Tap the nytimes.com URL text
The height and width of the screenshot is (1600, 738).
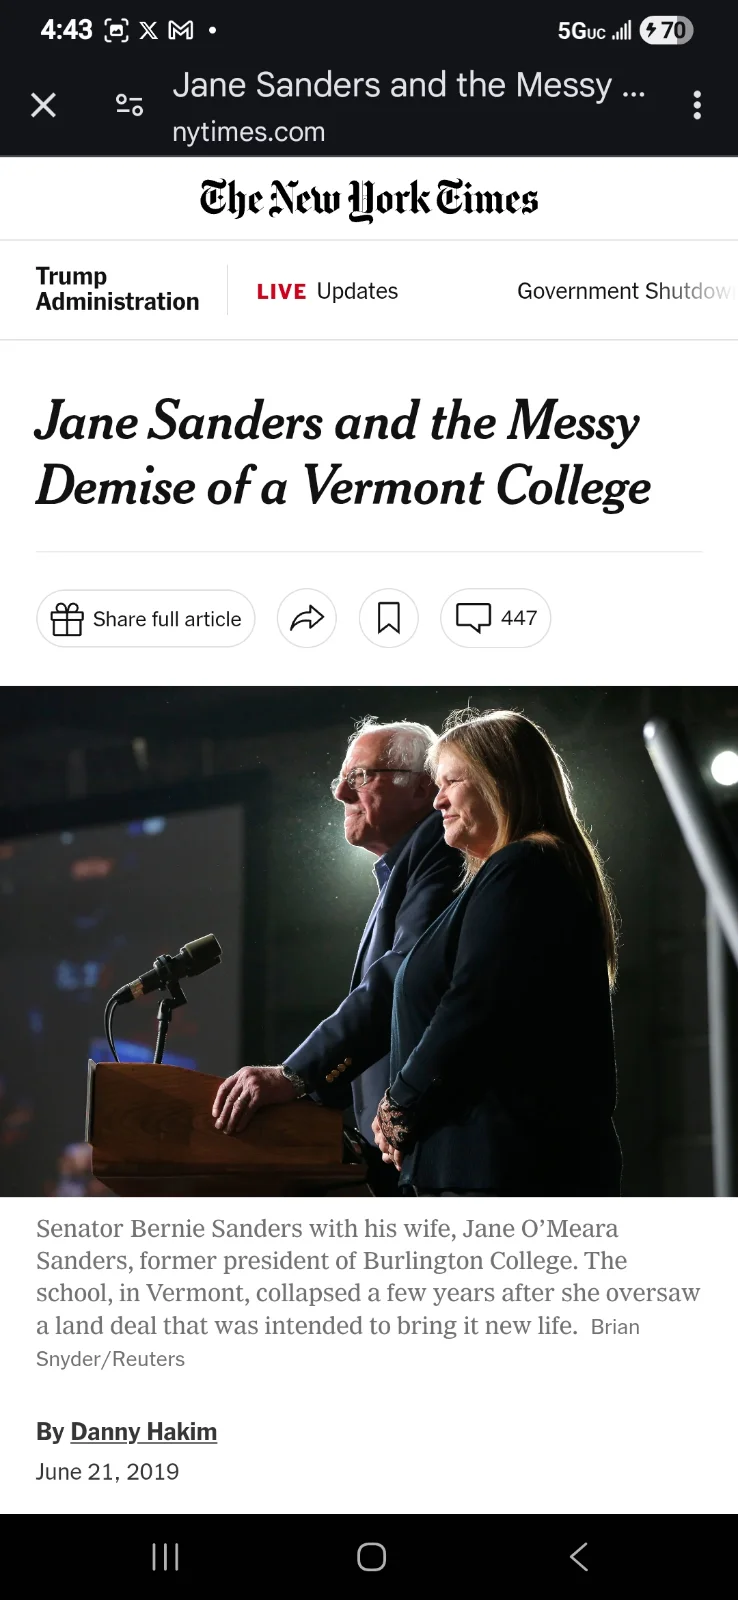click(248, 132)
